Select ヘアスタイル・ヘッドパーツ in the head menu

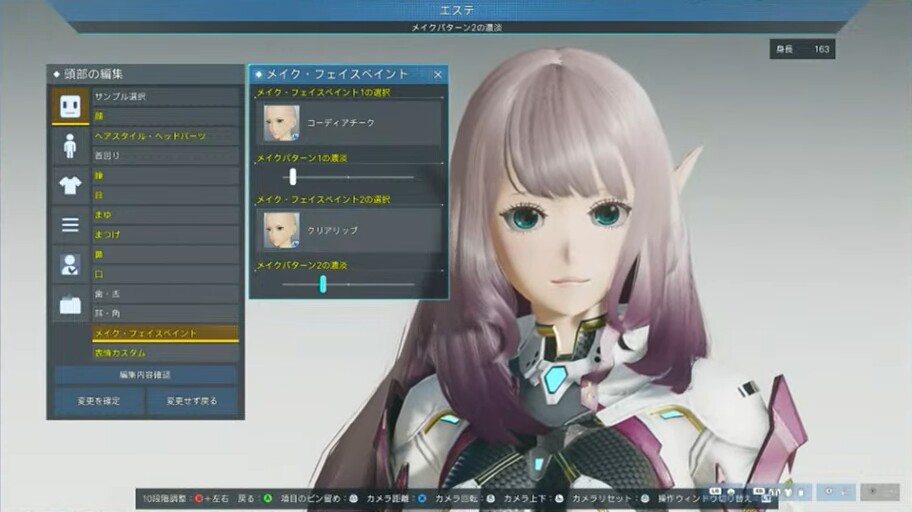pos(166,136)
